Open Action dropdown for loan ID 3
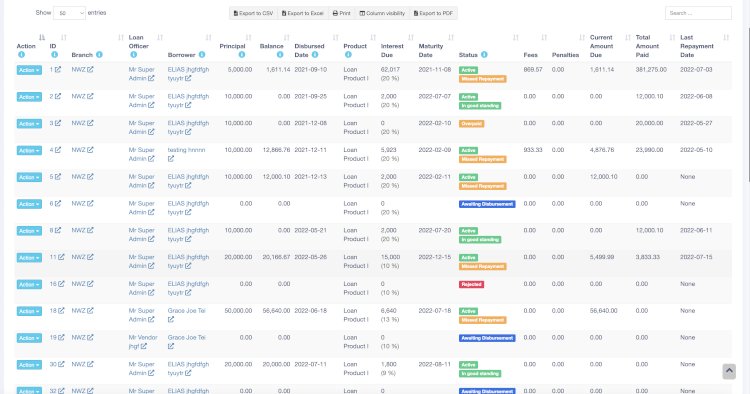 point(29,123)
